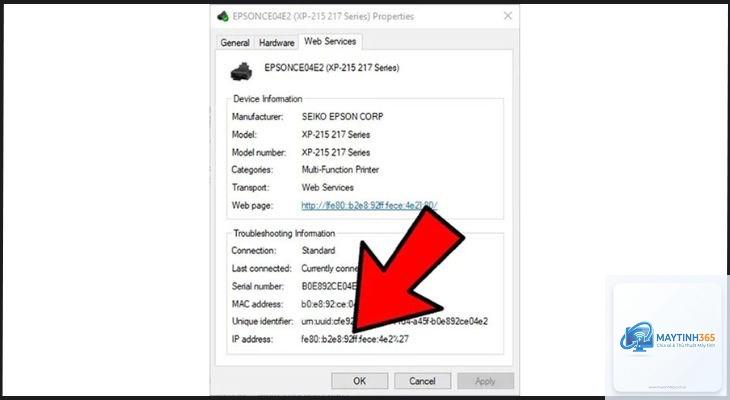Click 'Multi-Function Printer' category value
This screenshot has height=400, width=730.
(340, 169)
